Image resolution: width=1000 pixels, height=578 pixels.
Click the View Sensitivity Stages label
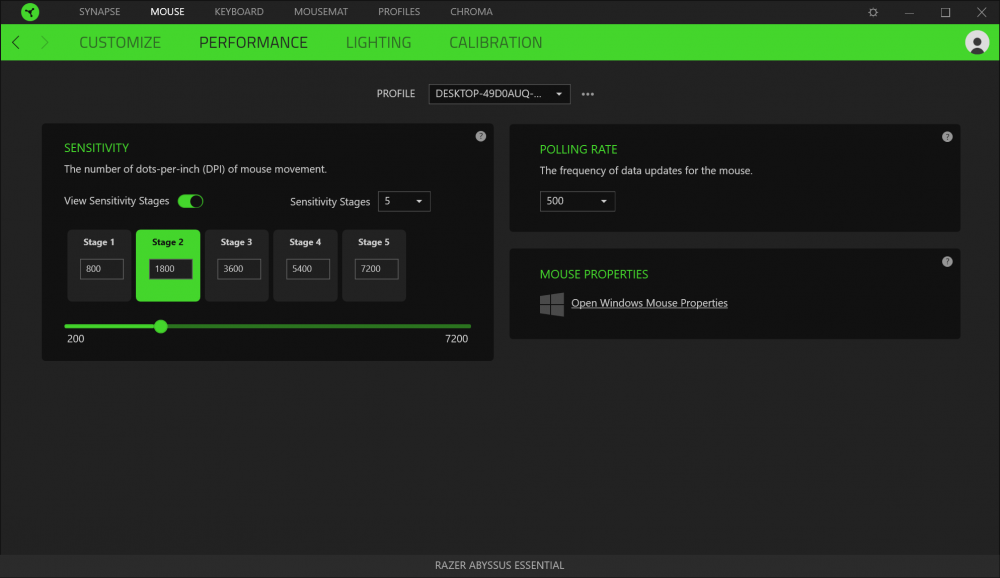[x=117, y=201]
